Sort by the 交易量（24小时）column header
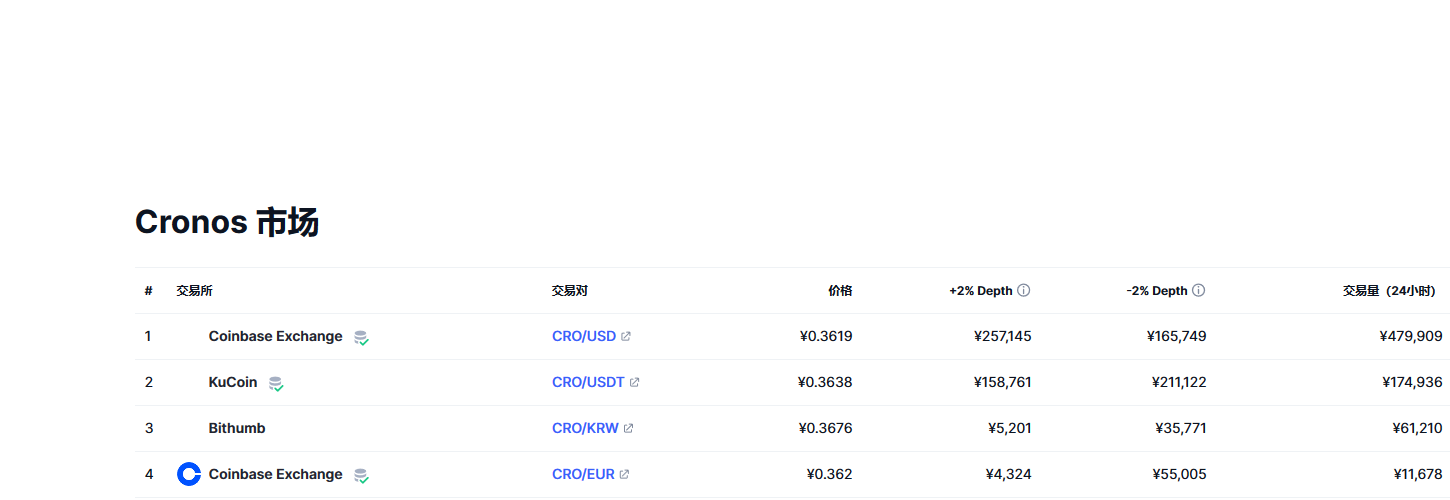Image resolution: width=1450 pixels, height=500 pixels. [1389, 291]
